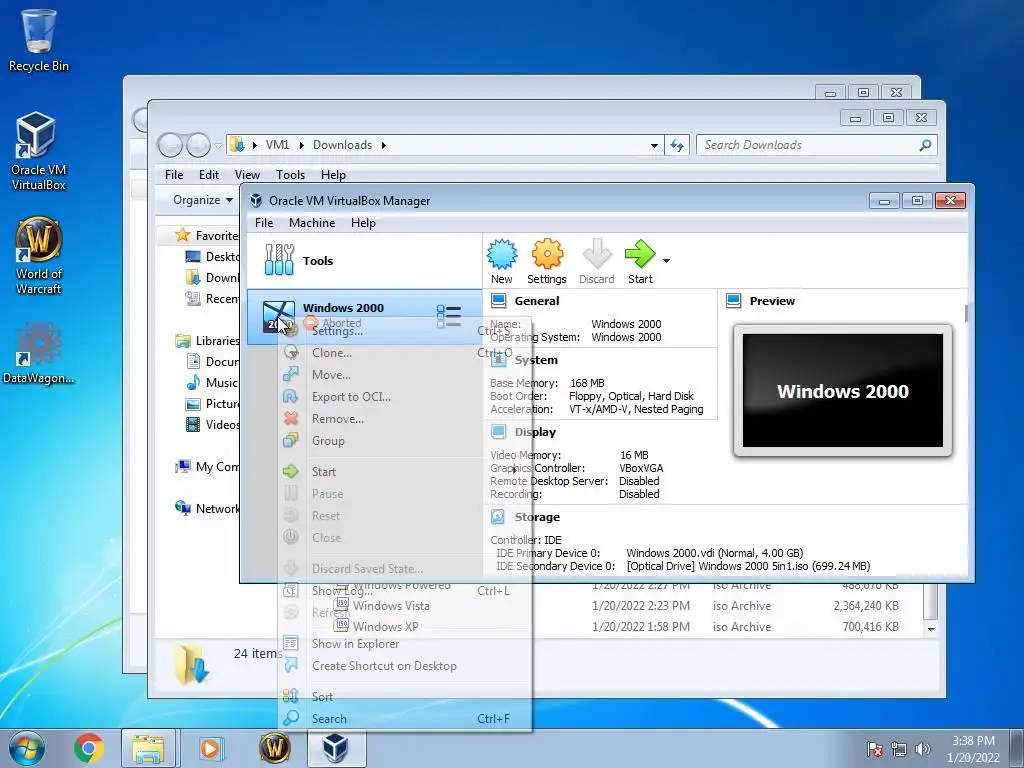Click the World of Warcraft taskbar icon
The height and width of the screenshot is (768, 1024).
(274, 748)
